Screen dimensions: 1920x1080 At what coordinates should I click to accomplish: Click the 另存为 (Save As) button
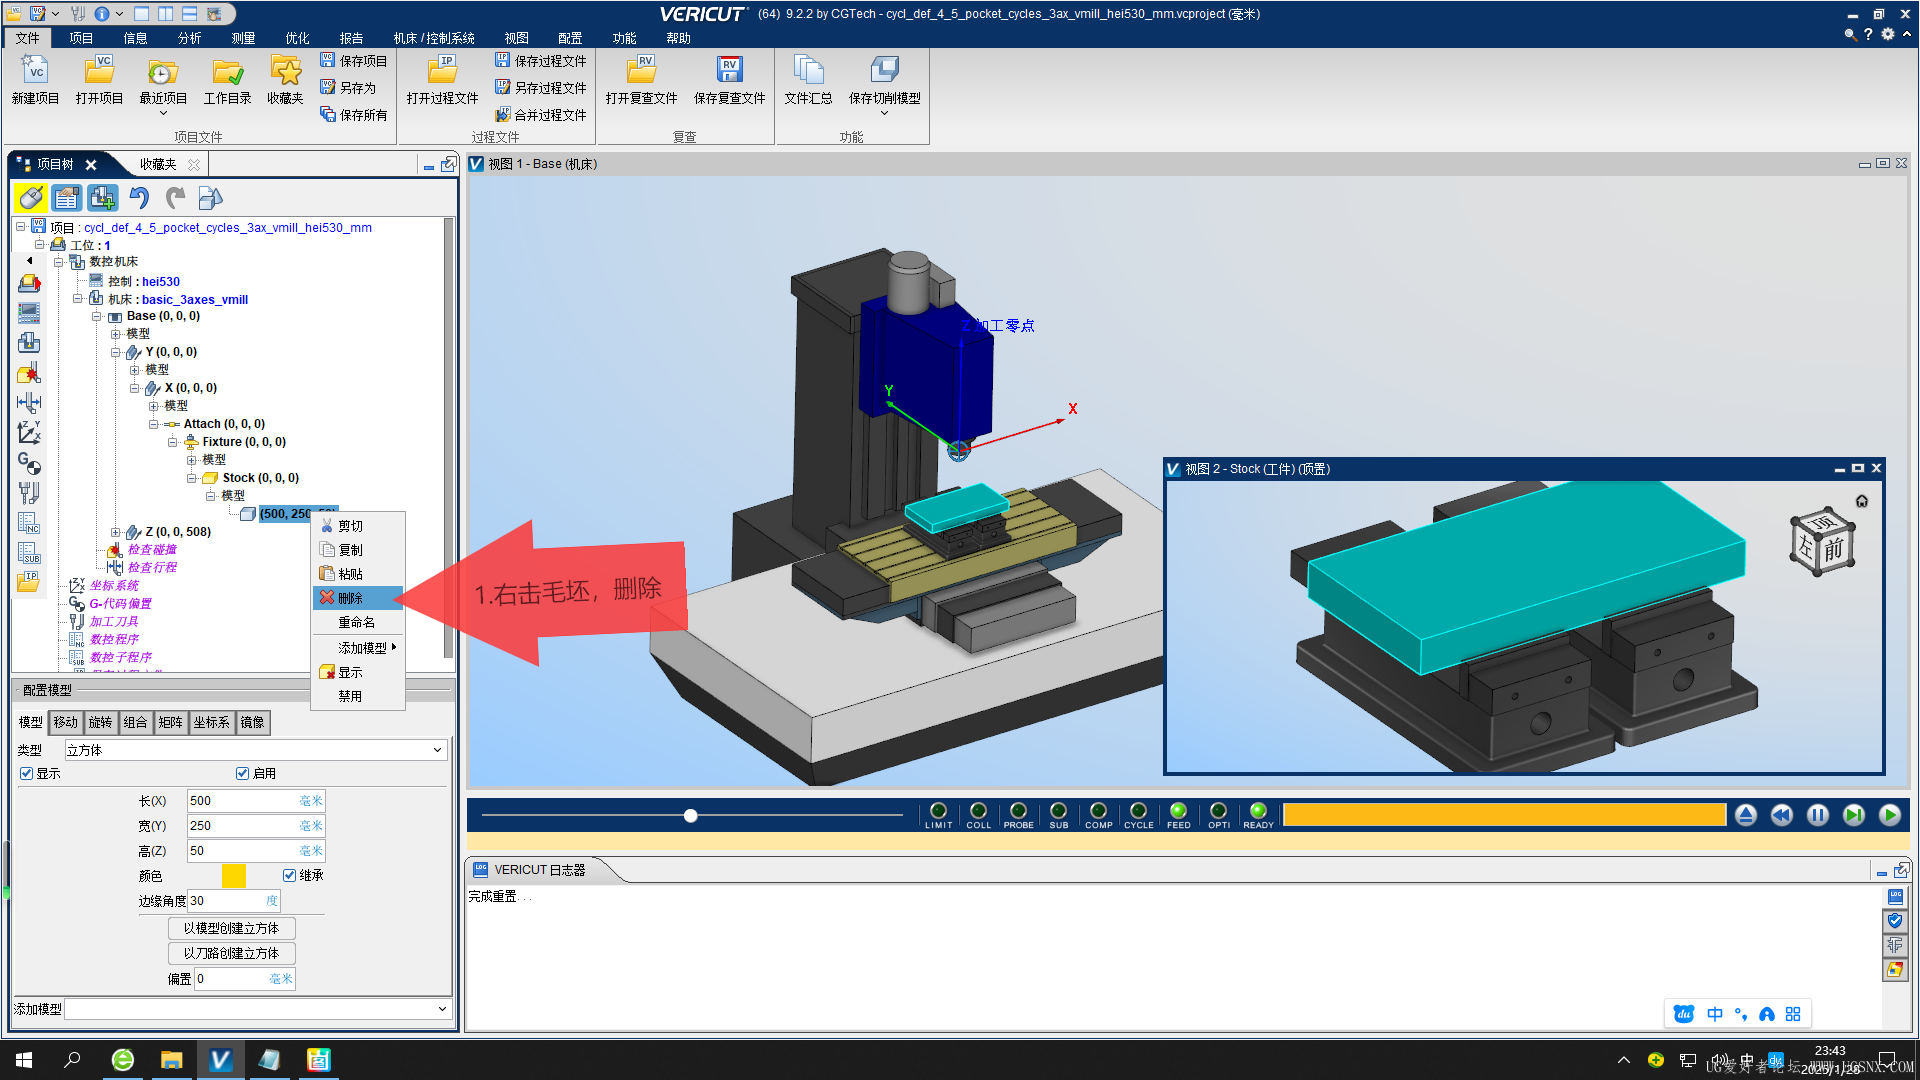[x=348, y=88]
